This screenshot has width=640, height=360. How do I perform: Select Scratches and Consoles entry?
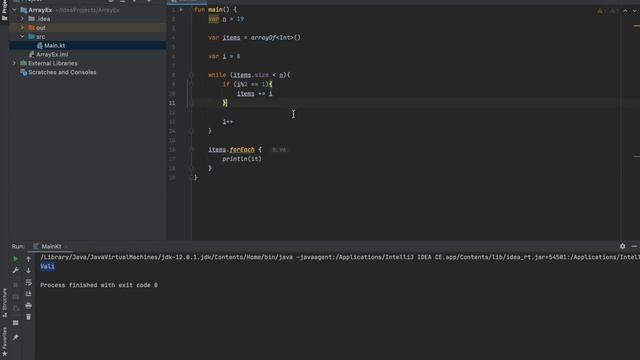[62, 72]
